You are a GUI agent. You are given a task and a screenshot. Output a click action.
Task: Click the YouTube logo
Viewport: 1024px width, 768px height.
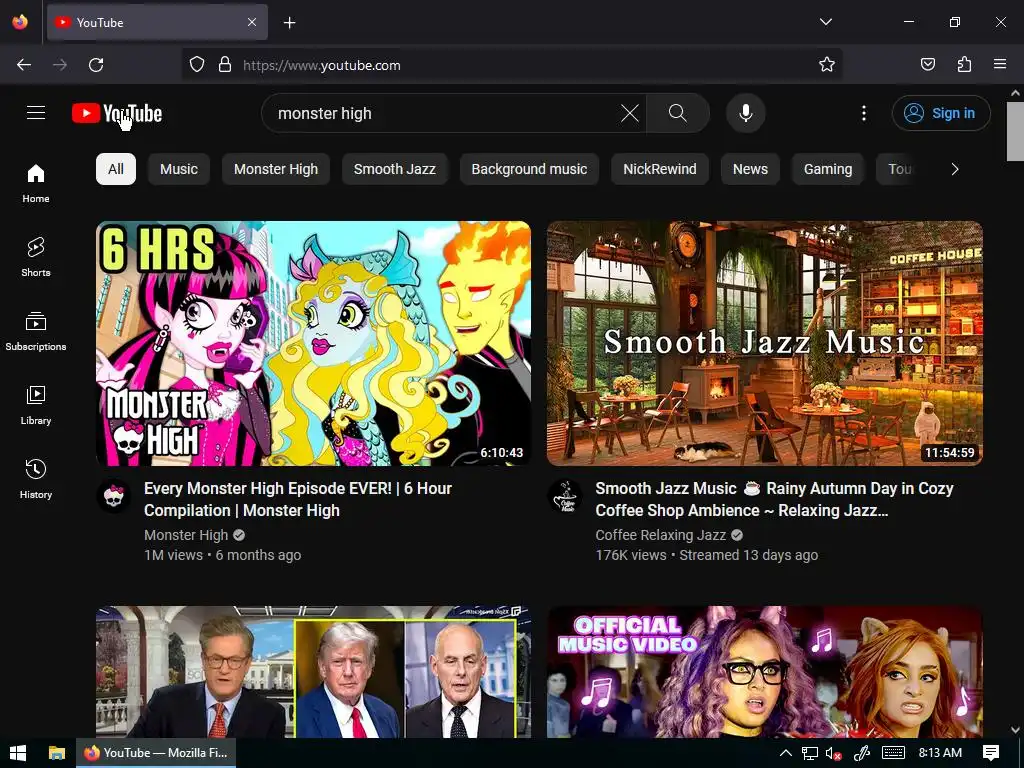point(117,113)
